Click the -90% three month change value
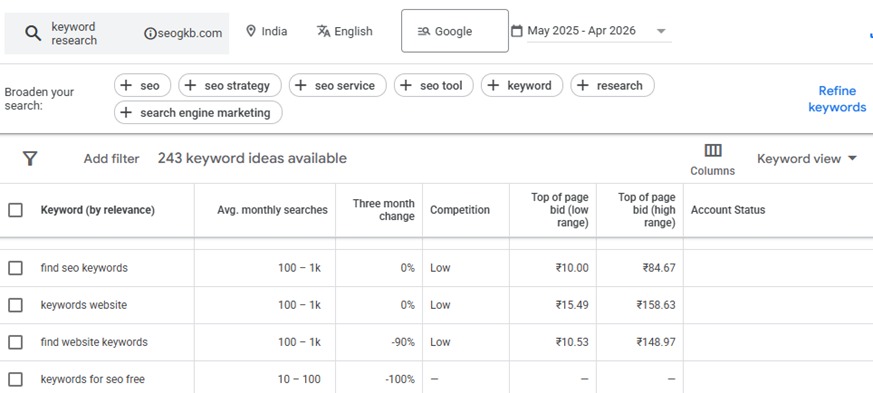 tap(403, 342)
